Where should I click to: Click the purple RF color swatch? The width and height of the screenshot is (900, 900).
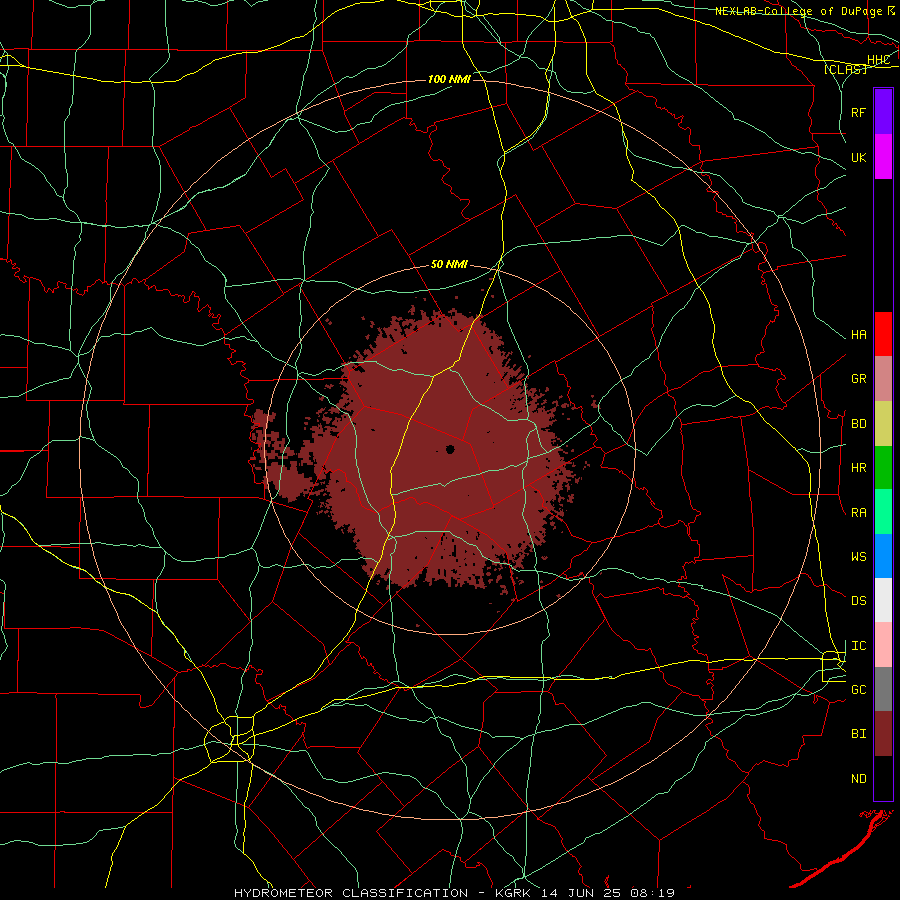click(x=883, y=112)
